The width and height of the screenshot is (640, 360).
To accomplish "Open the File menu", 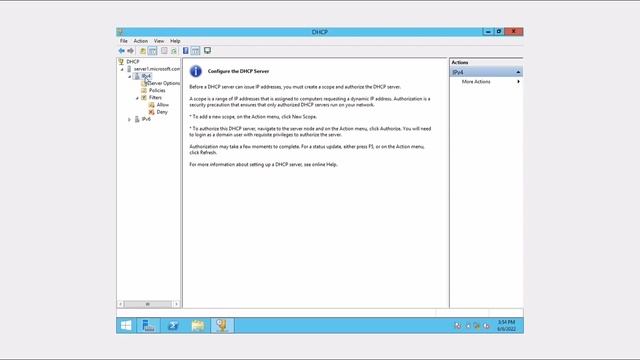I will 124,41.
